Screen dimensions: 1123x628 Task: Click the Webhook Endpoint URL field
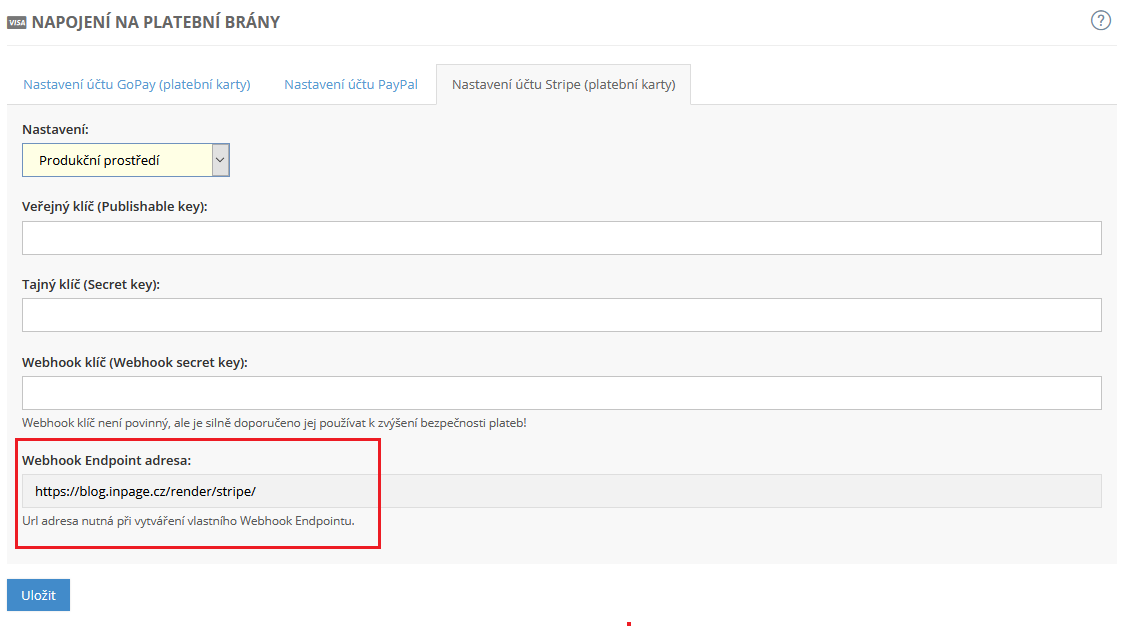pos(561,491)
